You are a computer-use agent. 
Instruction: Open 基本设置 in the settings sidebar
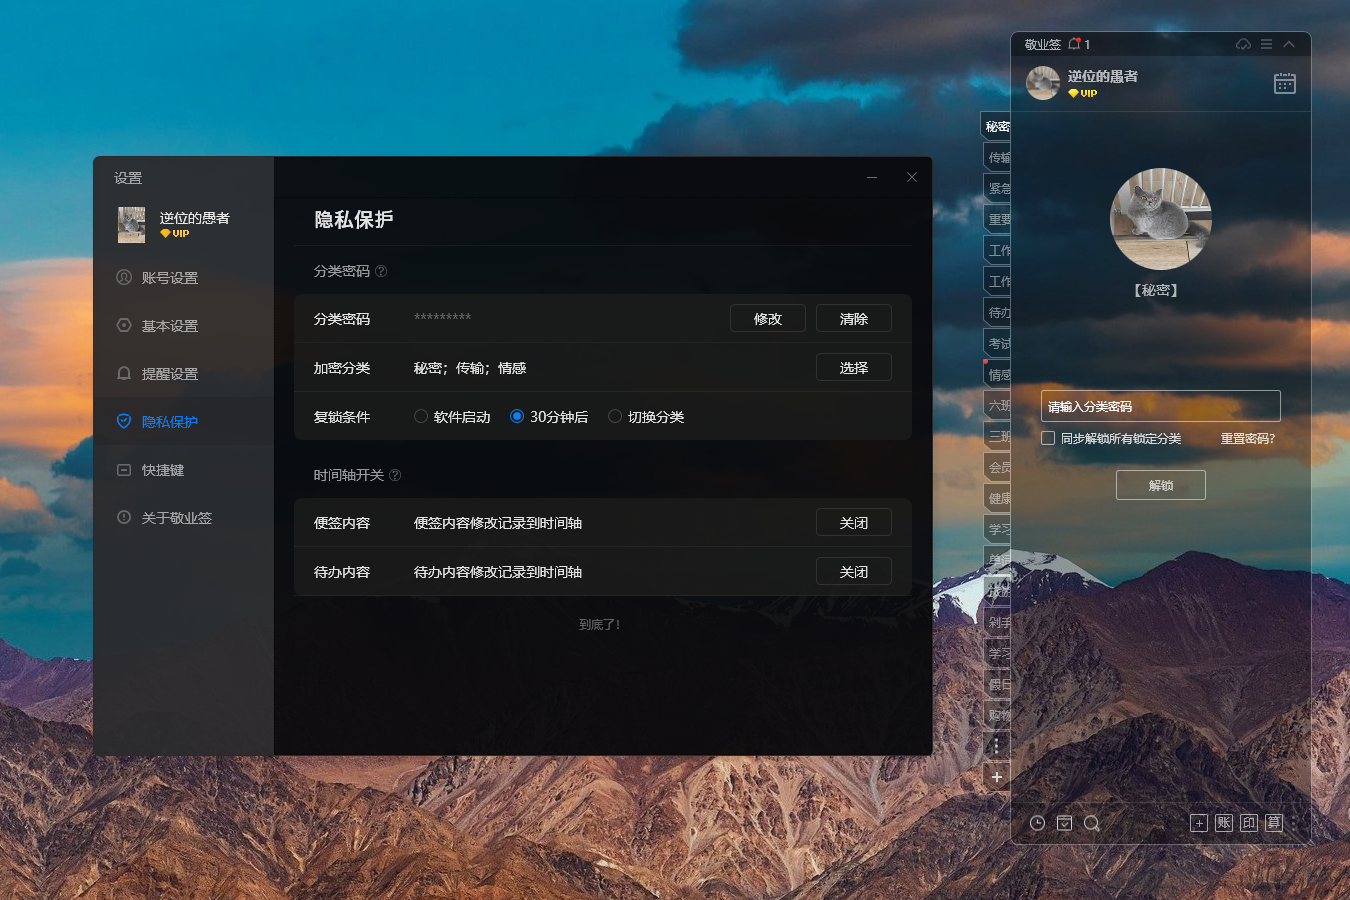(x=169, y=326)
